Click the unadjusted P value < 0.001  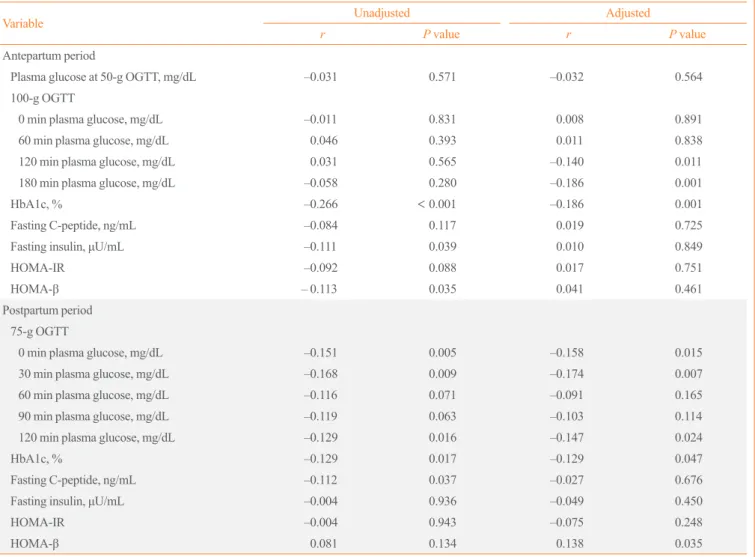click(436, 204)
